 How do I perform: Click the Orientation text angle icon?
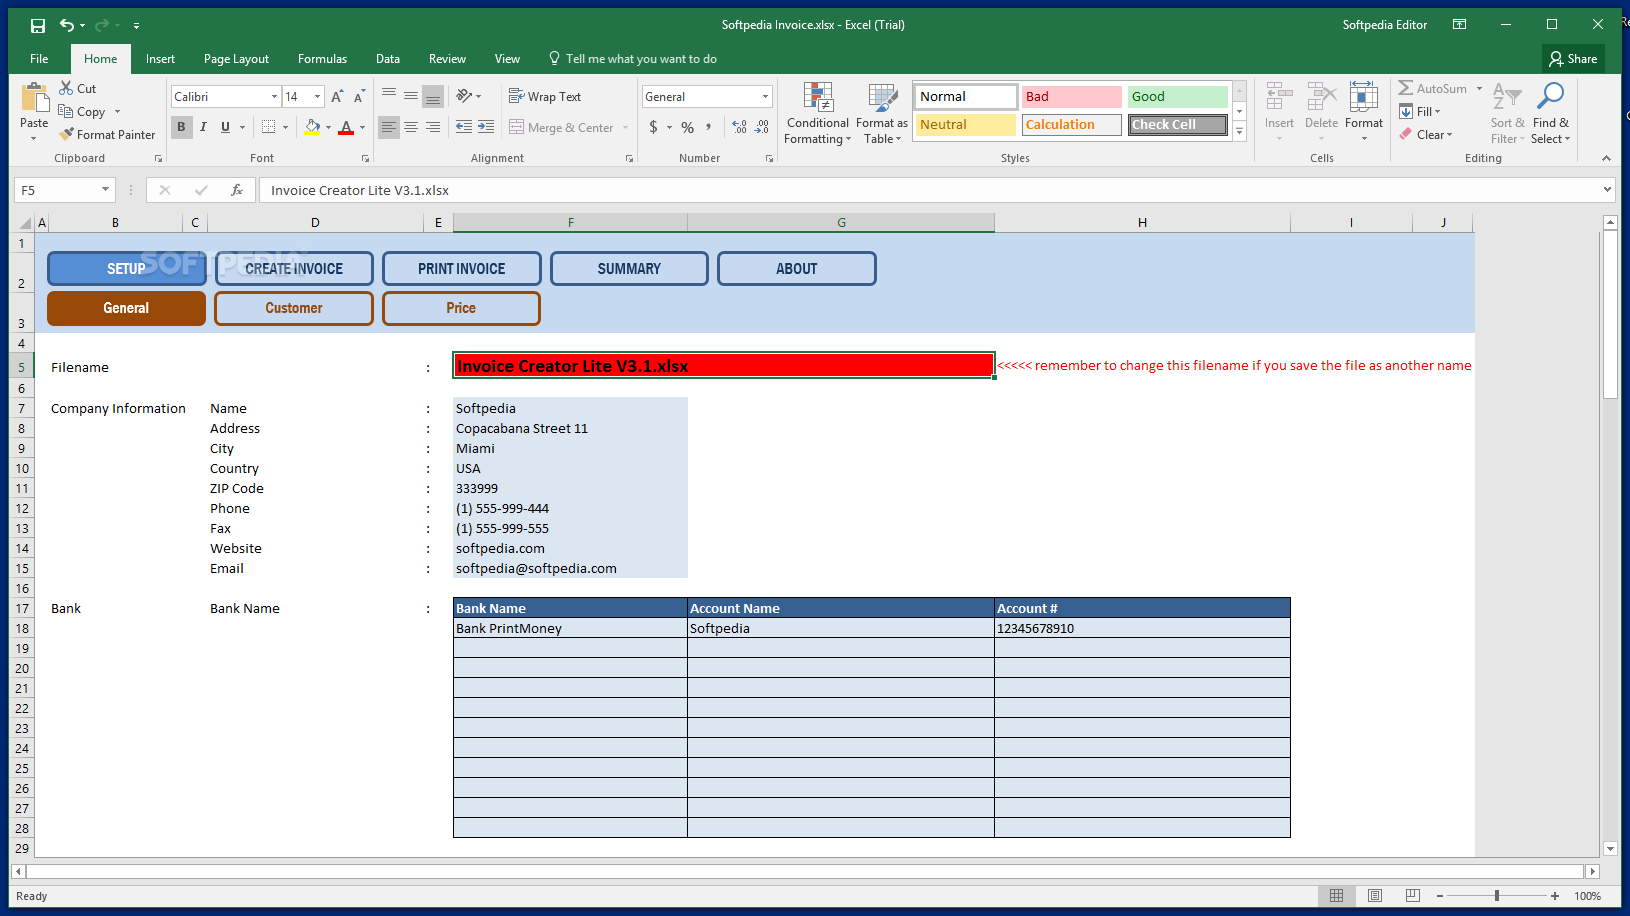(x=464, y=96)
